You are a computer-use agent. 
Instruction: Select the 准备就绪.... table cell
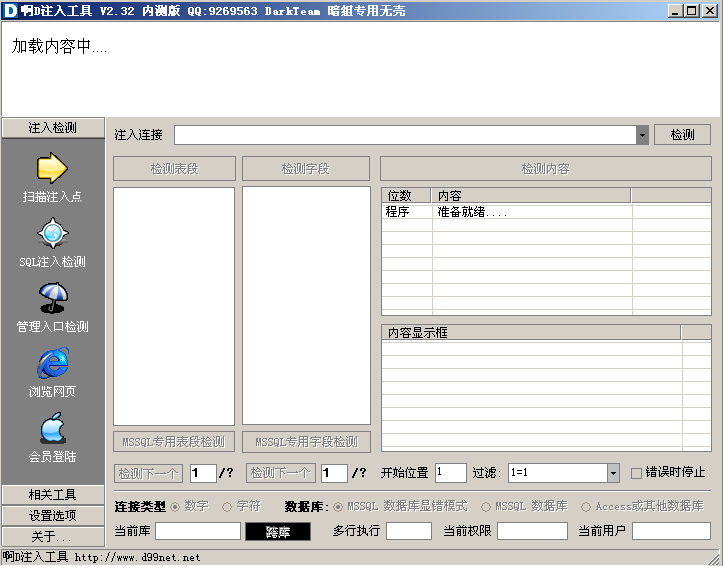tap(532, 212)
